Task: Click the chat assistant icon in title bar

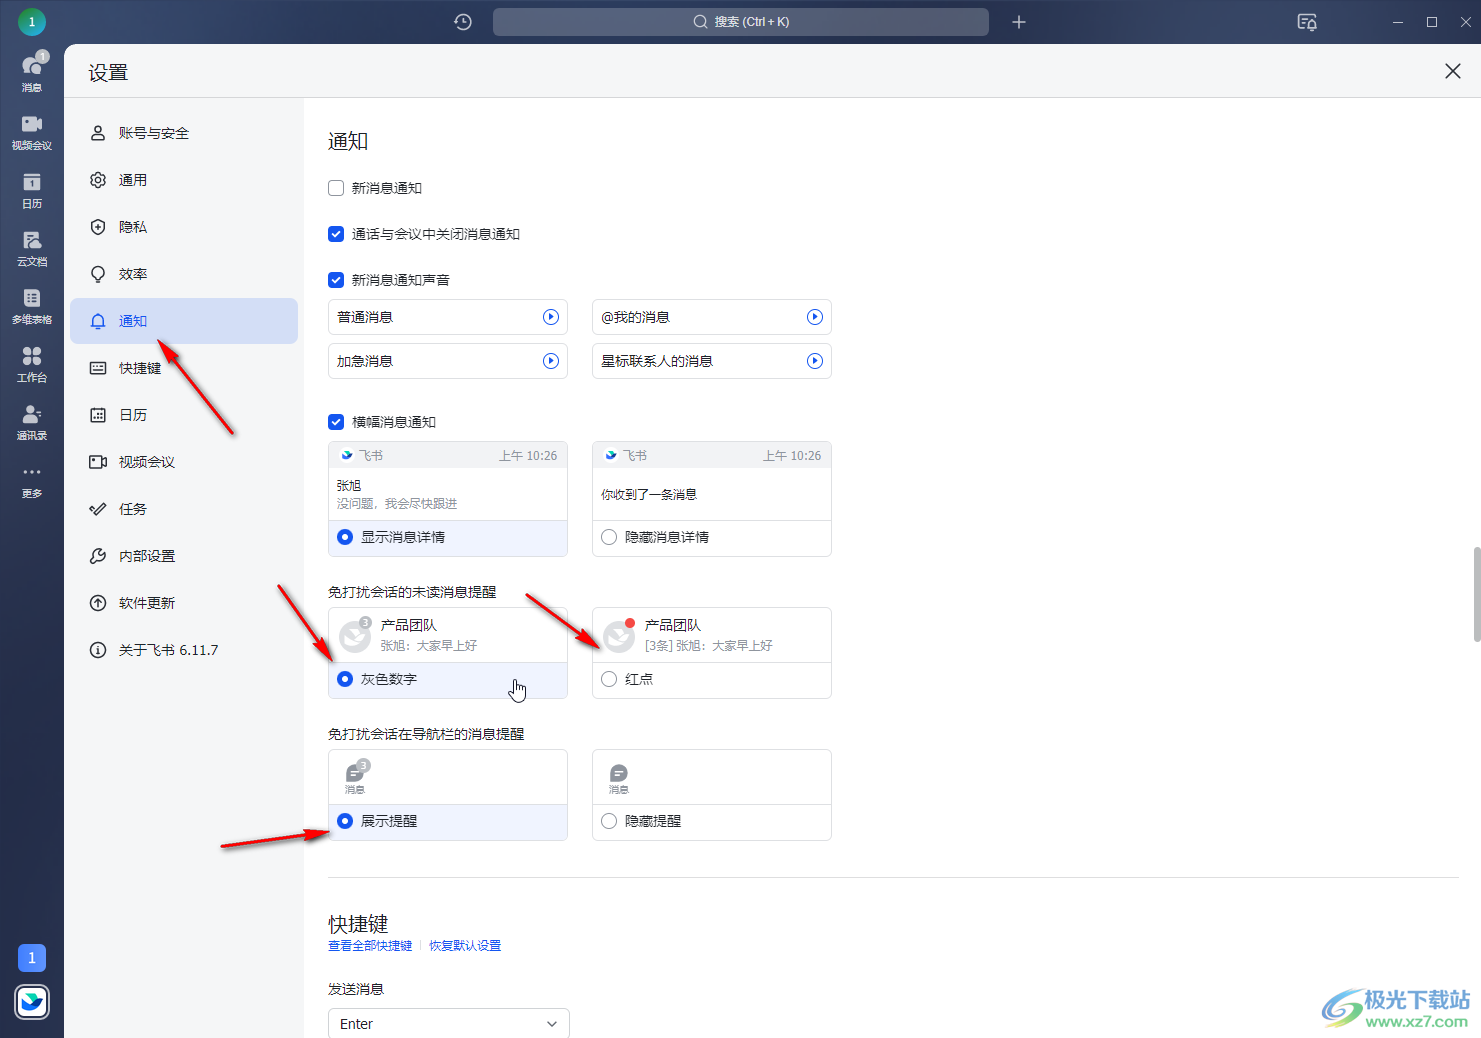Action: (x=1307, y=22)
